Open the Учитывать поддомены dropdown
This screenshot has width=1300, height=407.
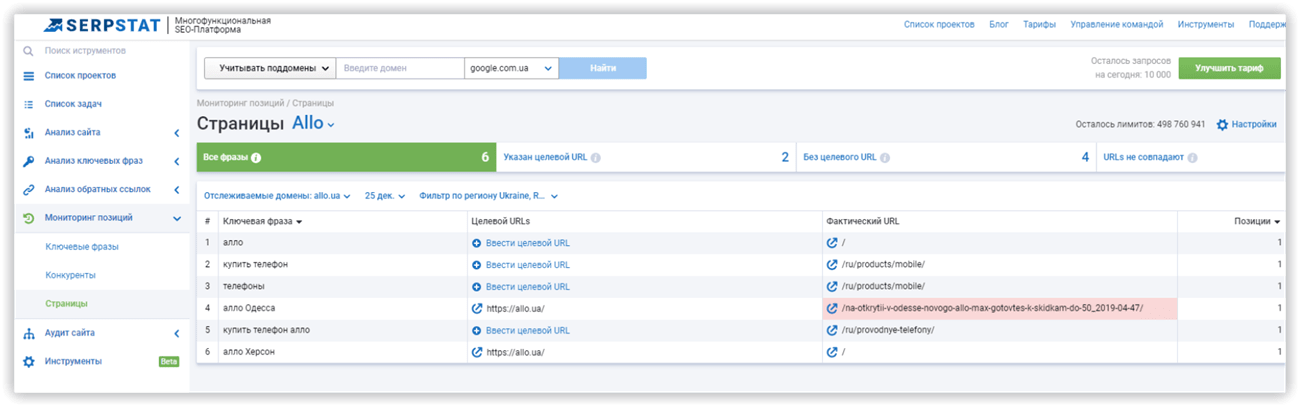click(x=270, y=68)
